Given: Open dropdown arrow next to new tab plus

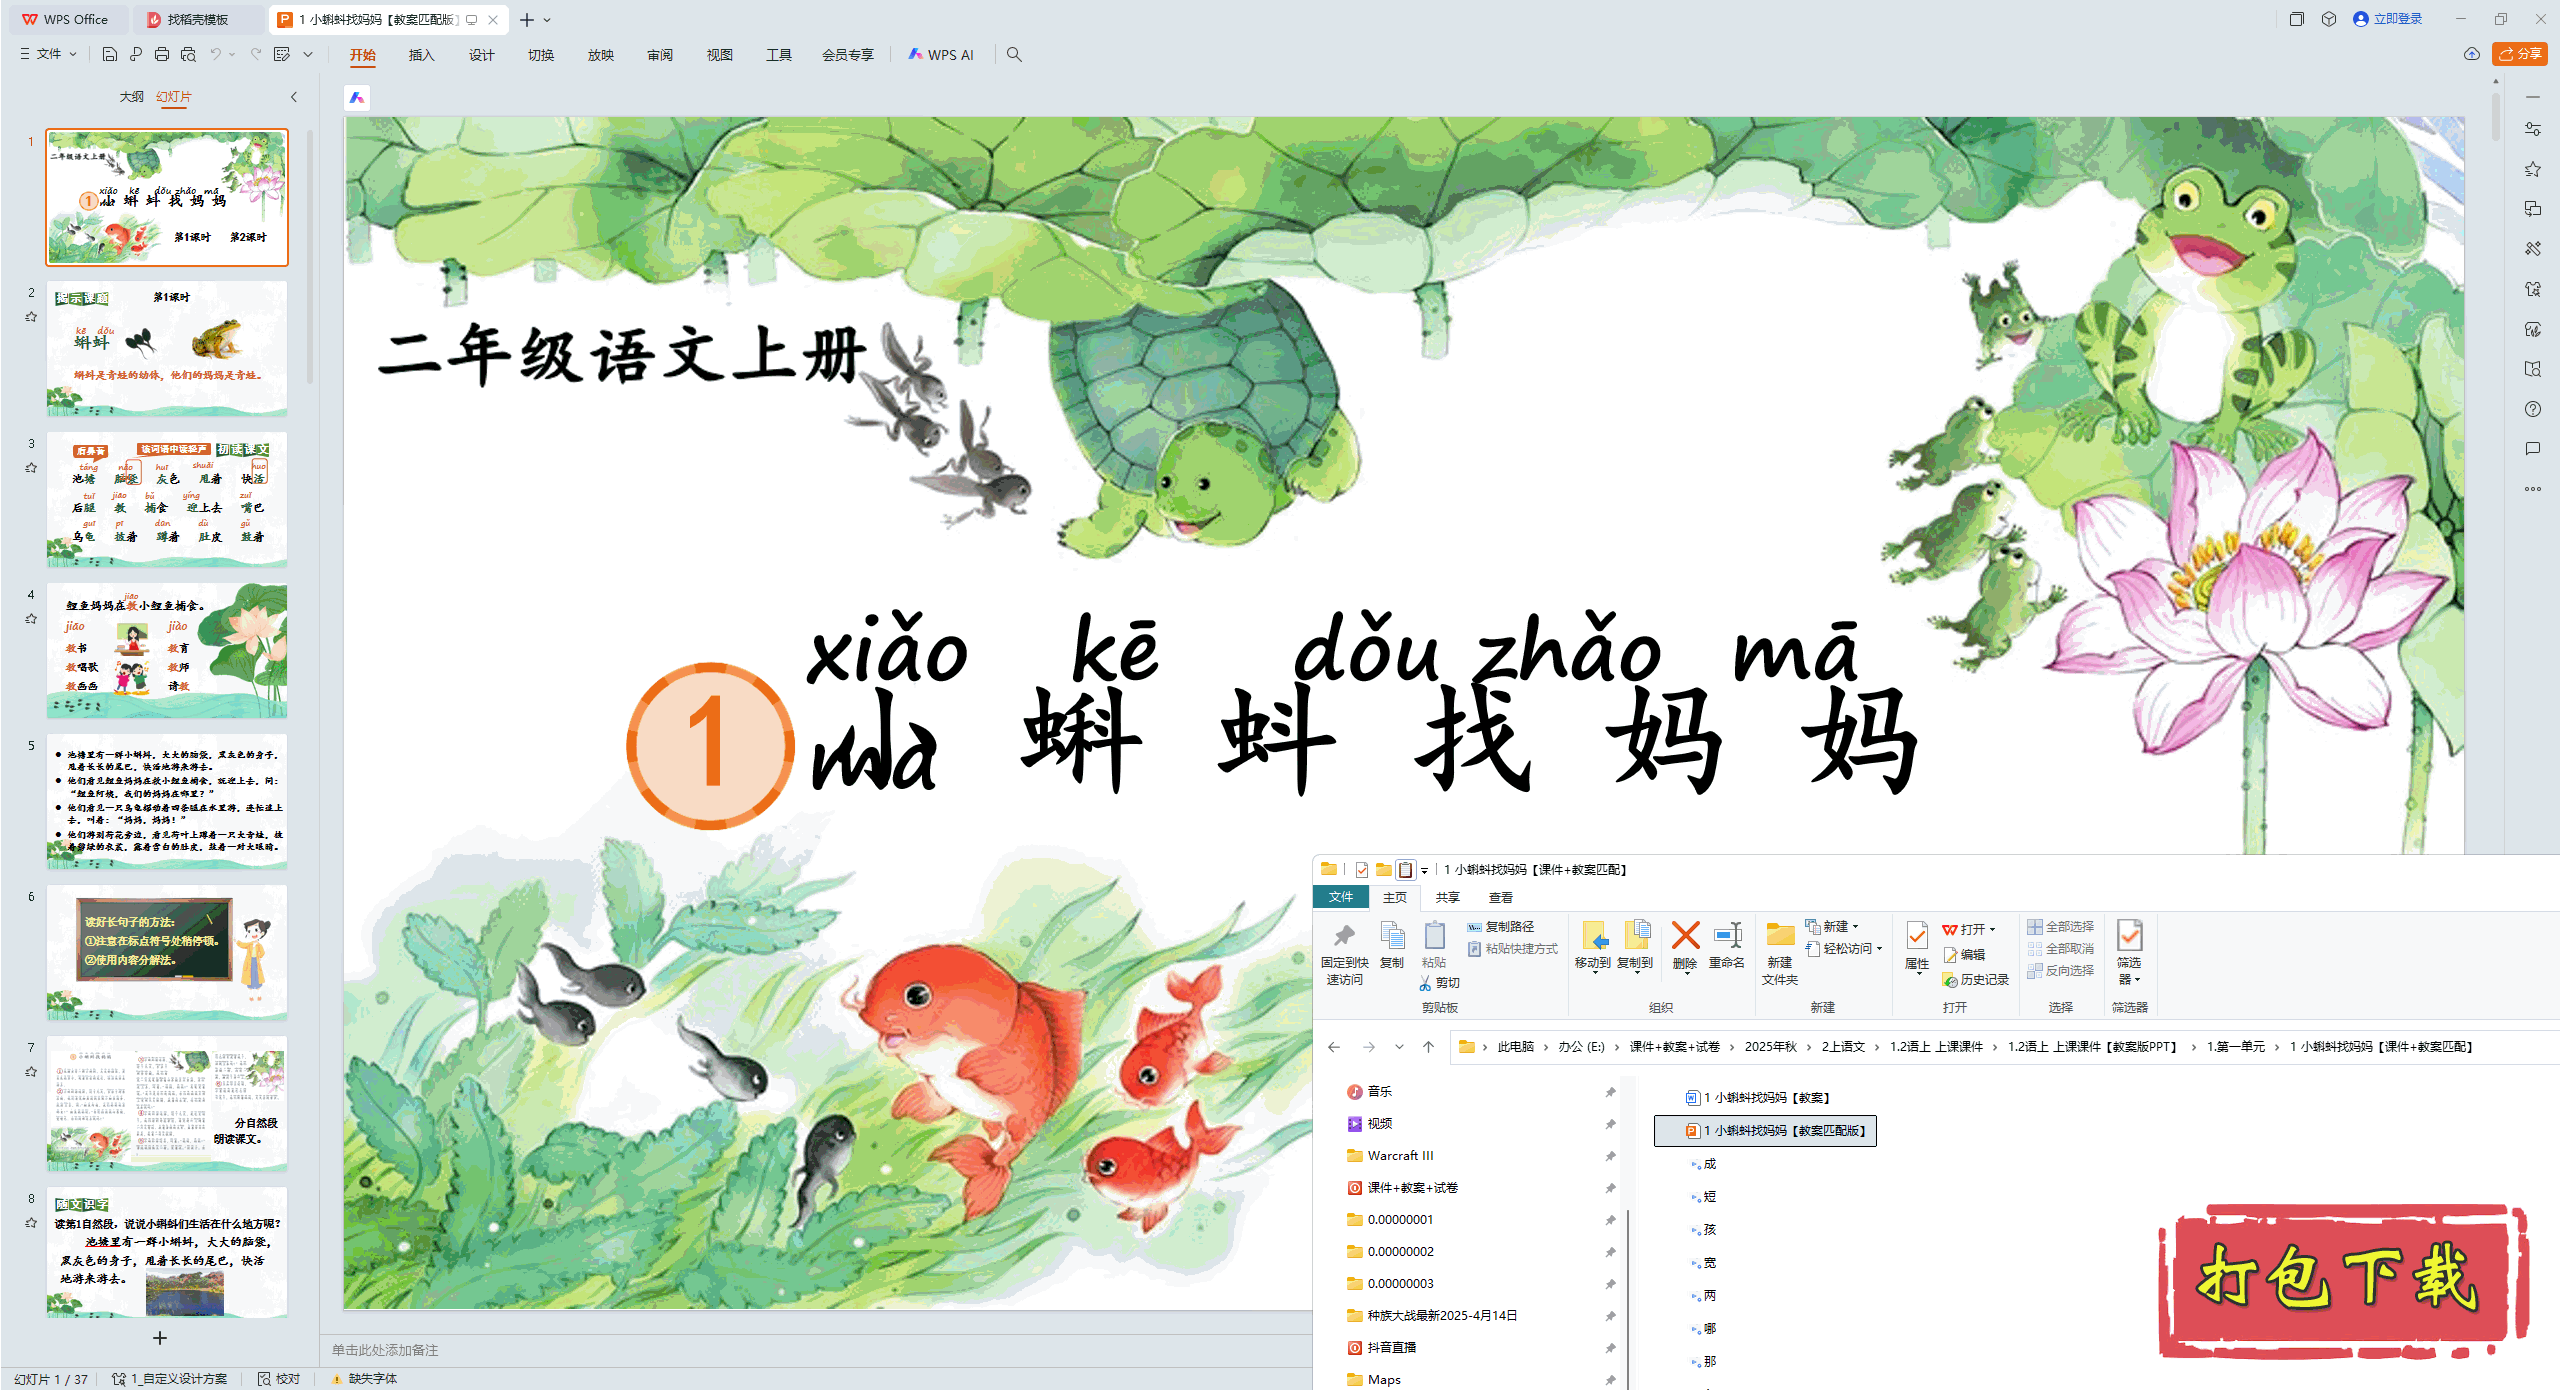Looking at the screenshot, I should (x=547, y=20).
